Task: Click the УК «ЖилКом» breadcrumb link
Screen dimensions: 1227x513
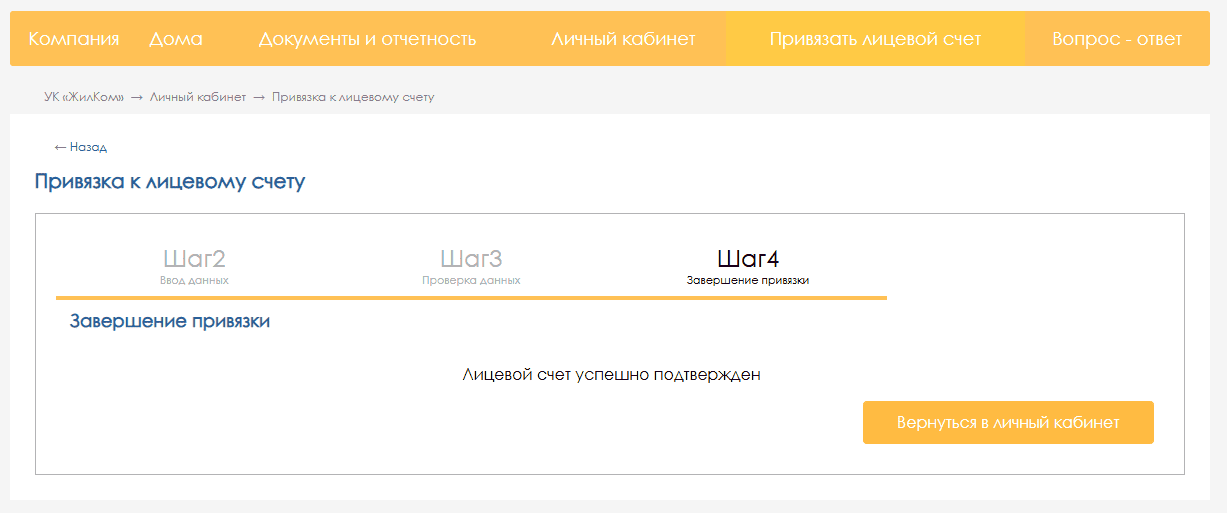Action: pyautogui.click(x=84, y=97)
